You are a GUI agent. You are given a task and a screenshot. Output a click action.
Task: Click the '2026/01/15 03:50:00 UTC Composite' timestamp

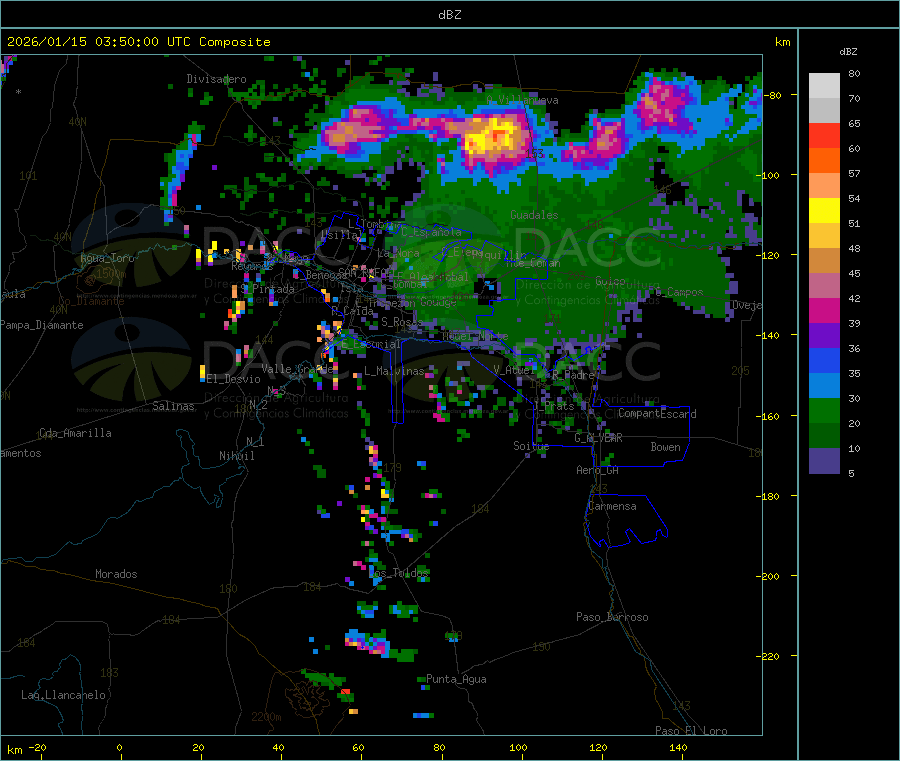coord(138,42)
